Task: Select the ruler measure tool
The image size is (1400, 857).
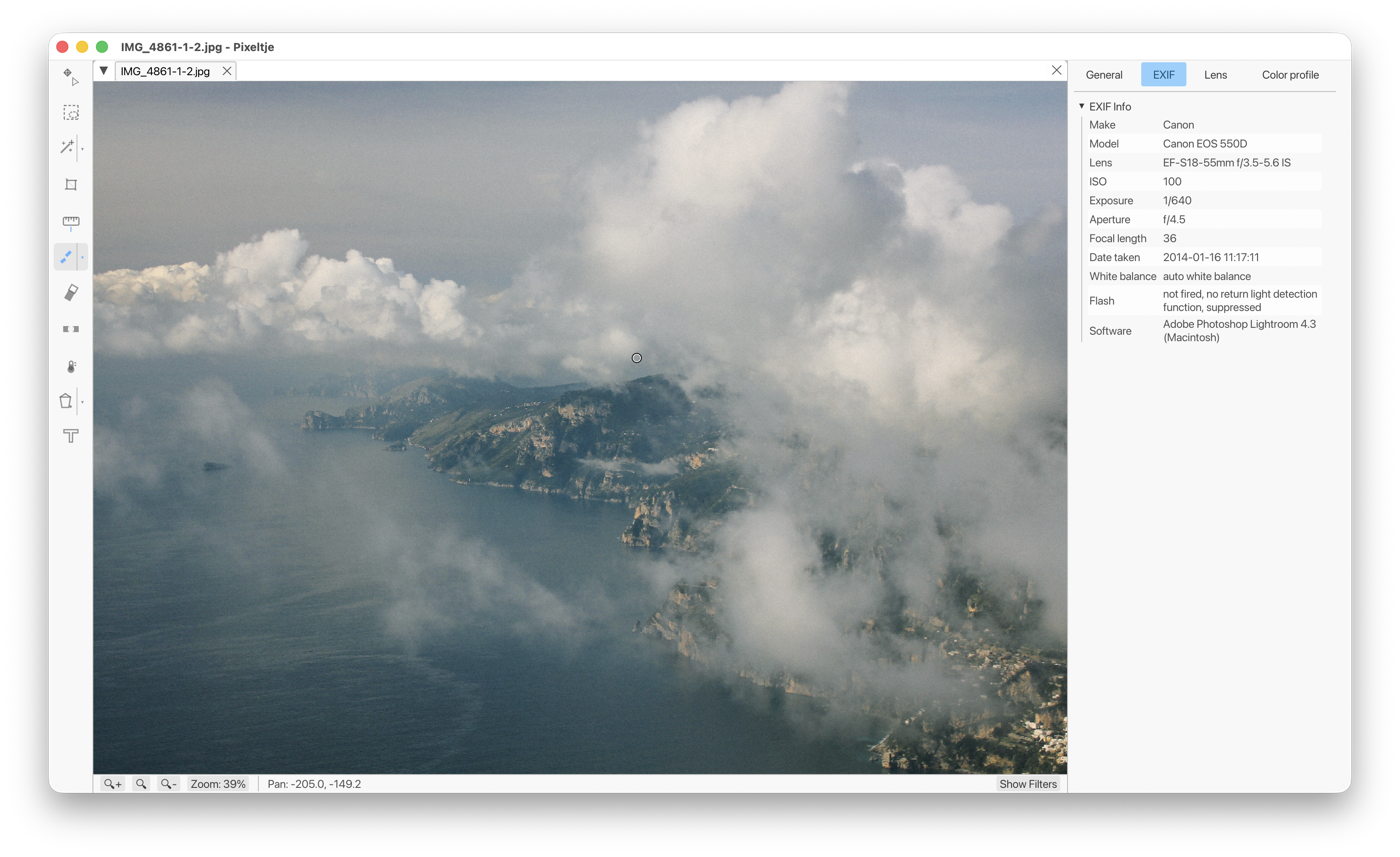Action: click(x=71, y=222)
